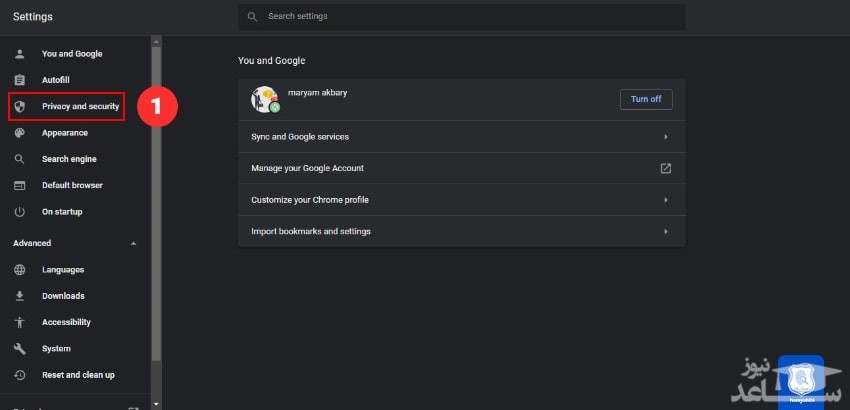The image size is (850, 410).
Task: Click the Languages globe icon
Action: tap(19, 270)
